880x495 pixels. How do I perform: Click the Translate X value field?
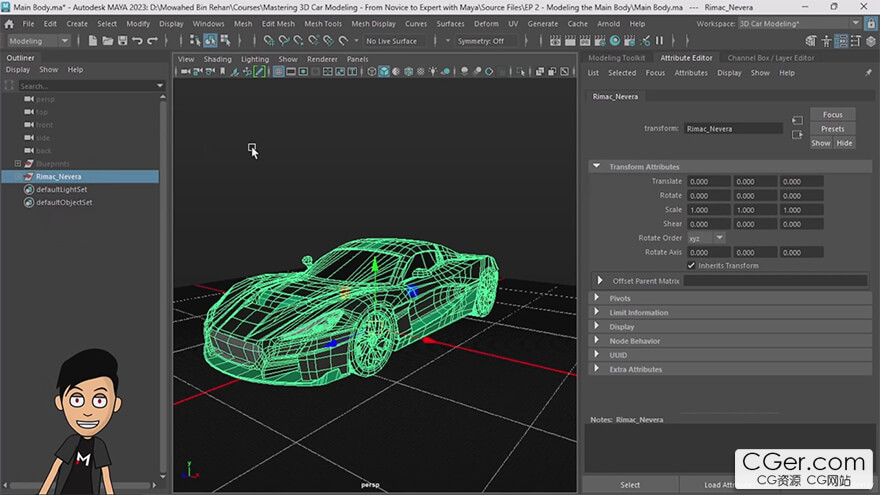pos(709,181)
